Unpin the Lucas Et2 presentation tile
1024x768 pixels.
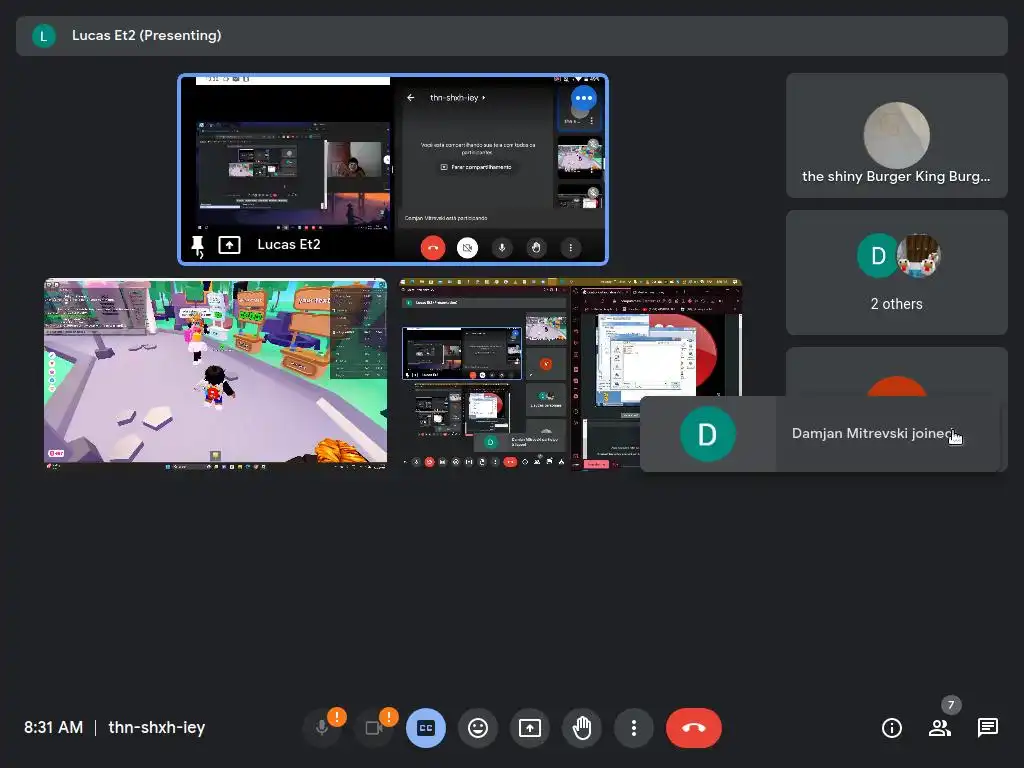pyautogui.click(x=197, y=246)
